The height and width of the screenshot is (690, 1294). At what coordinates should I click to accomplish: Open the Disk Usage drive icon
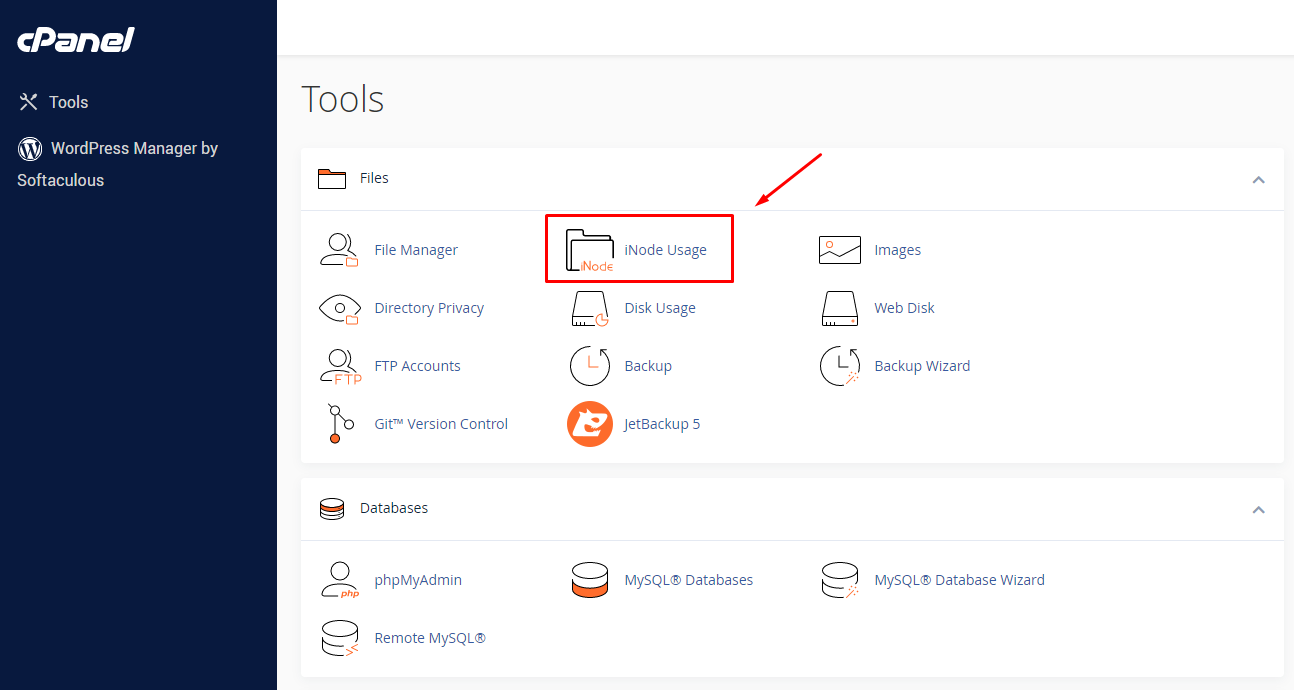589,308
